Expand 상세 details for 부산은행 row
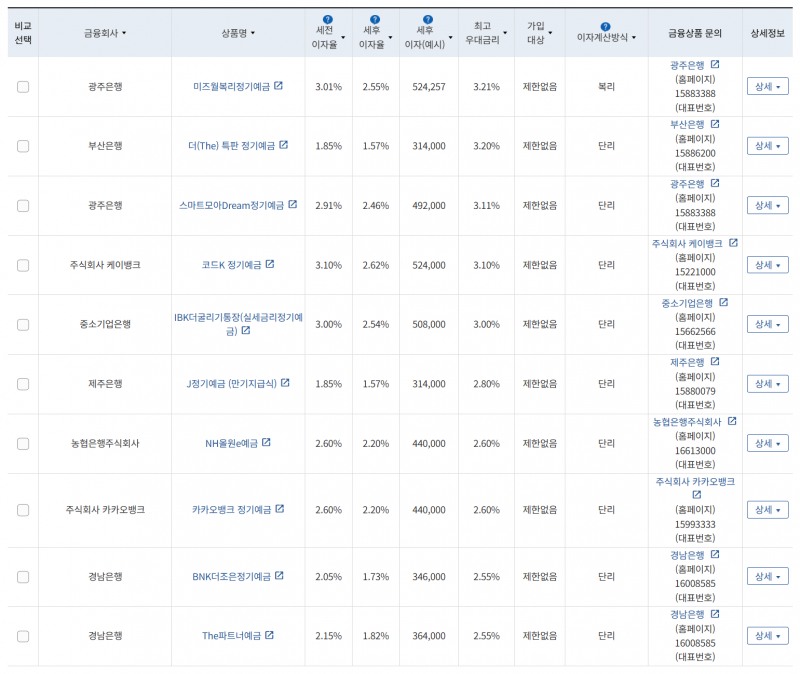 pos(767,146)
